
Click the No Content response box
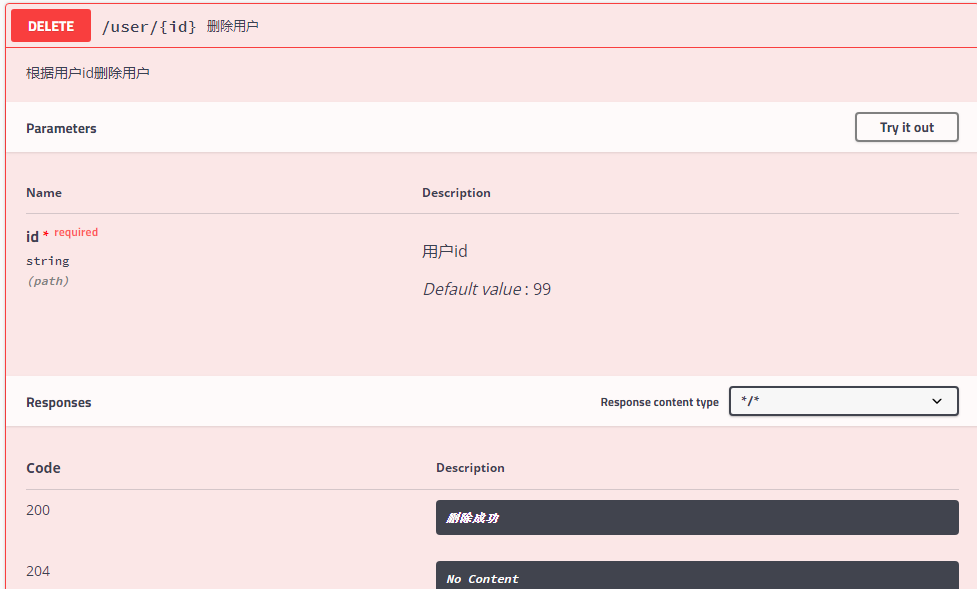pos(697,575)
